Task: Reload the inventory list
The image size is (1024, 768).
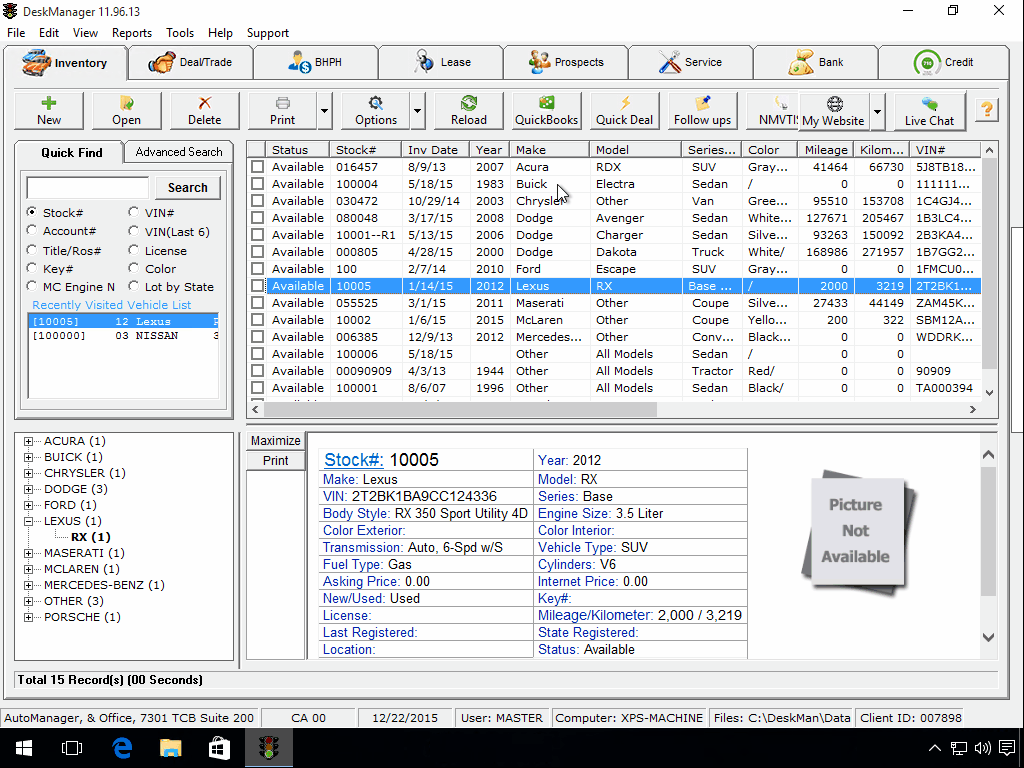Action: [x=468, y=111]
